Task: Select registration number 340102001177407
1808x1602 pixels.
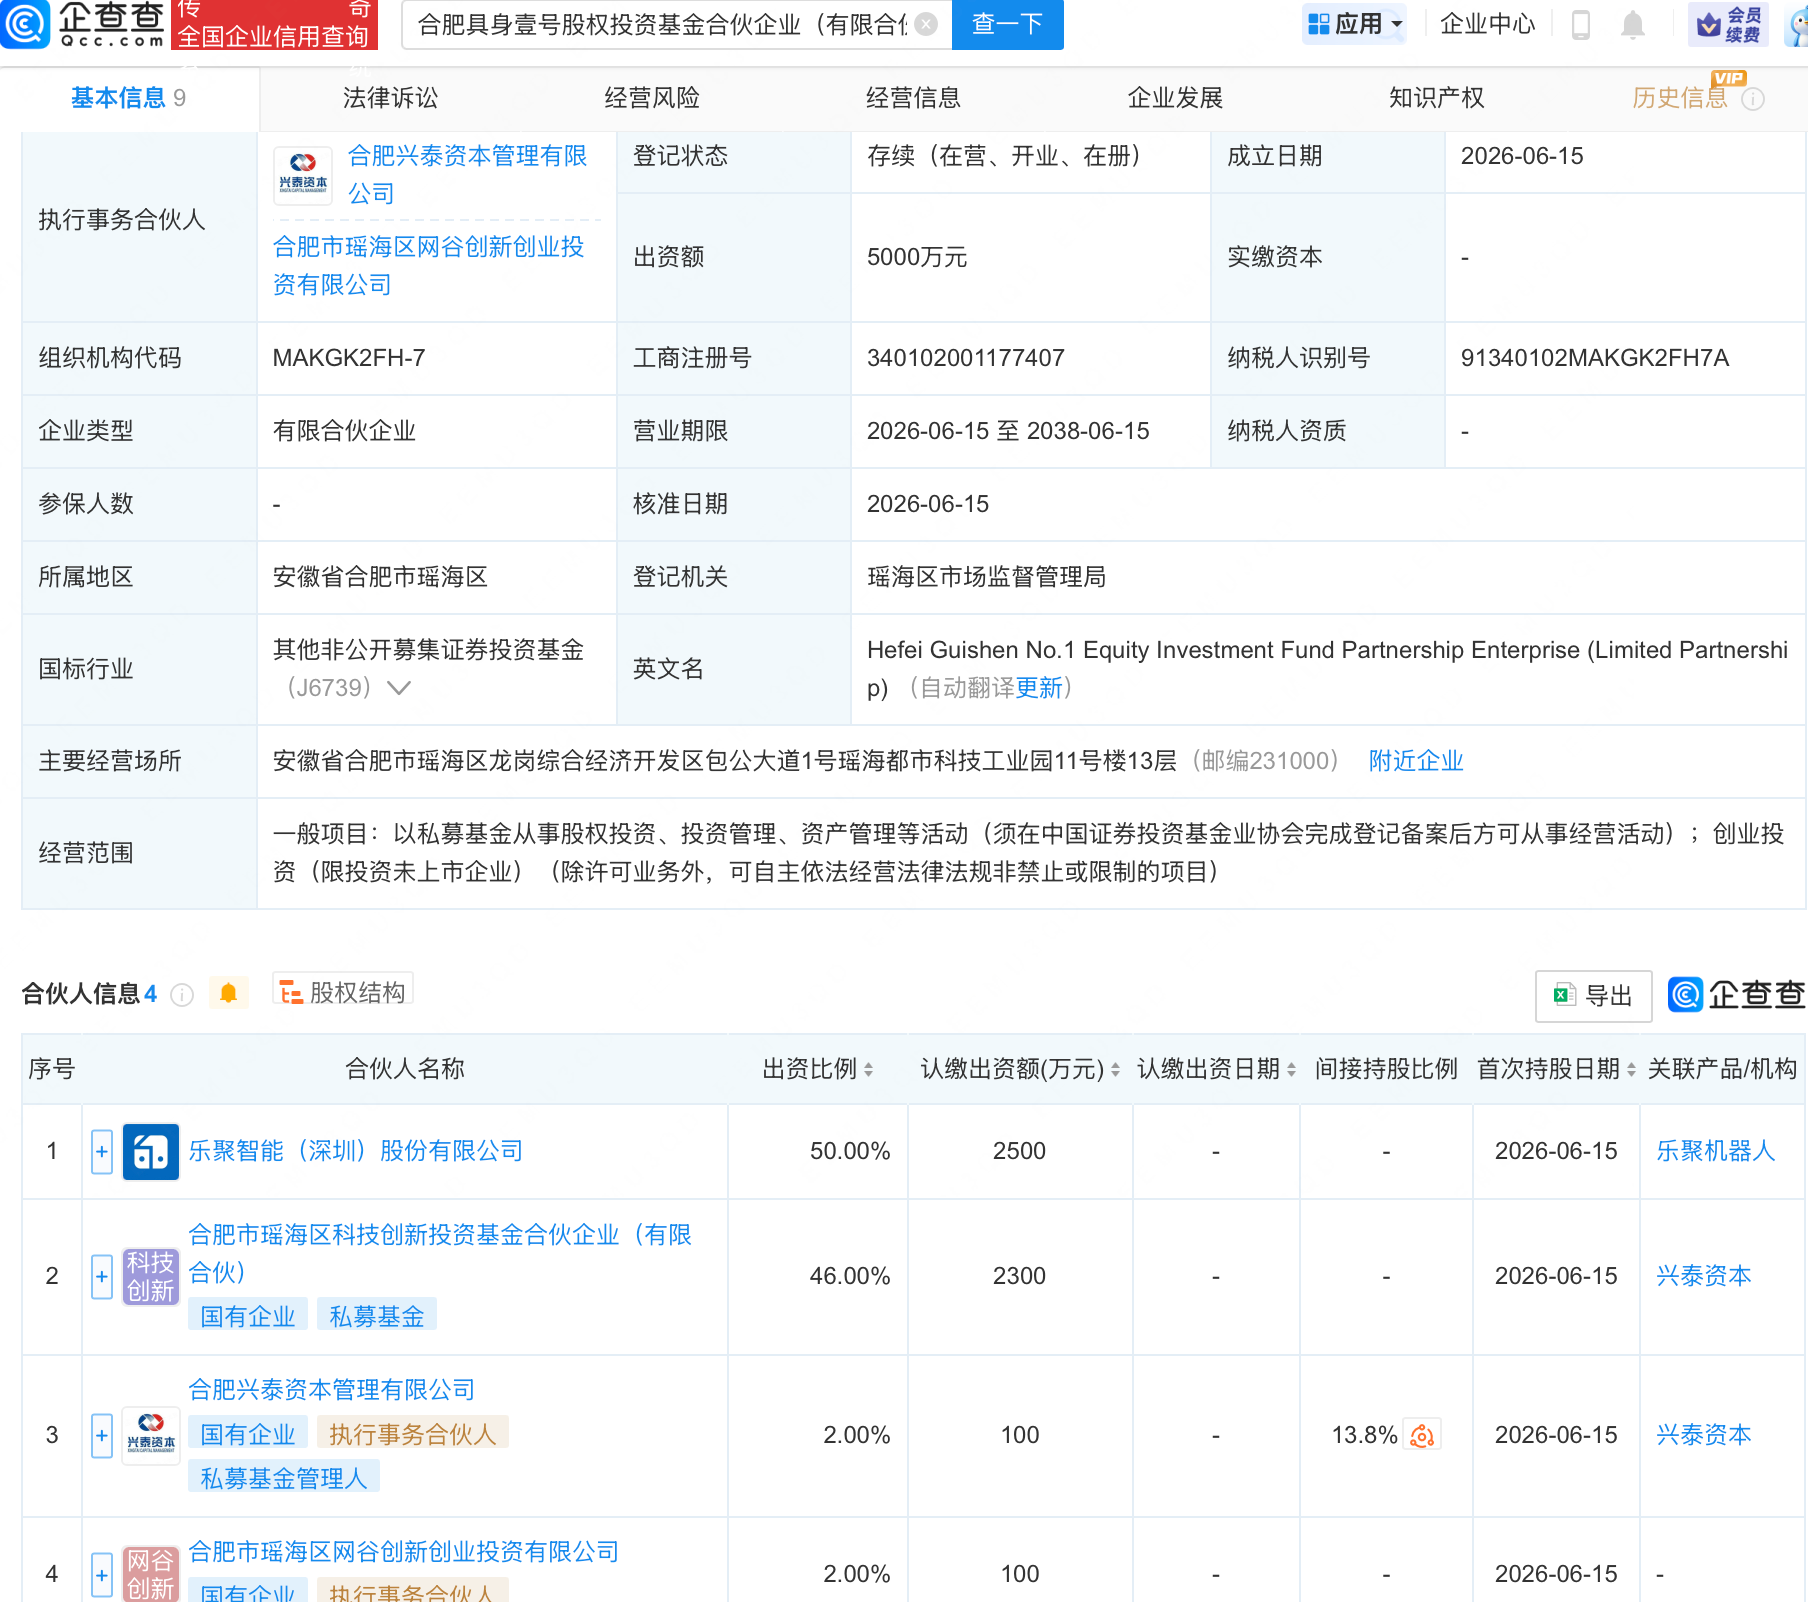Action: tap(966, 358)
